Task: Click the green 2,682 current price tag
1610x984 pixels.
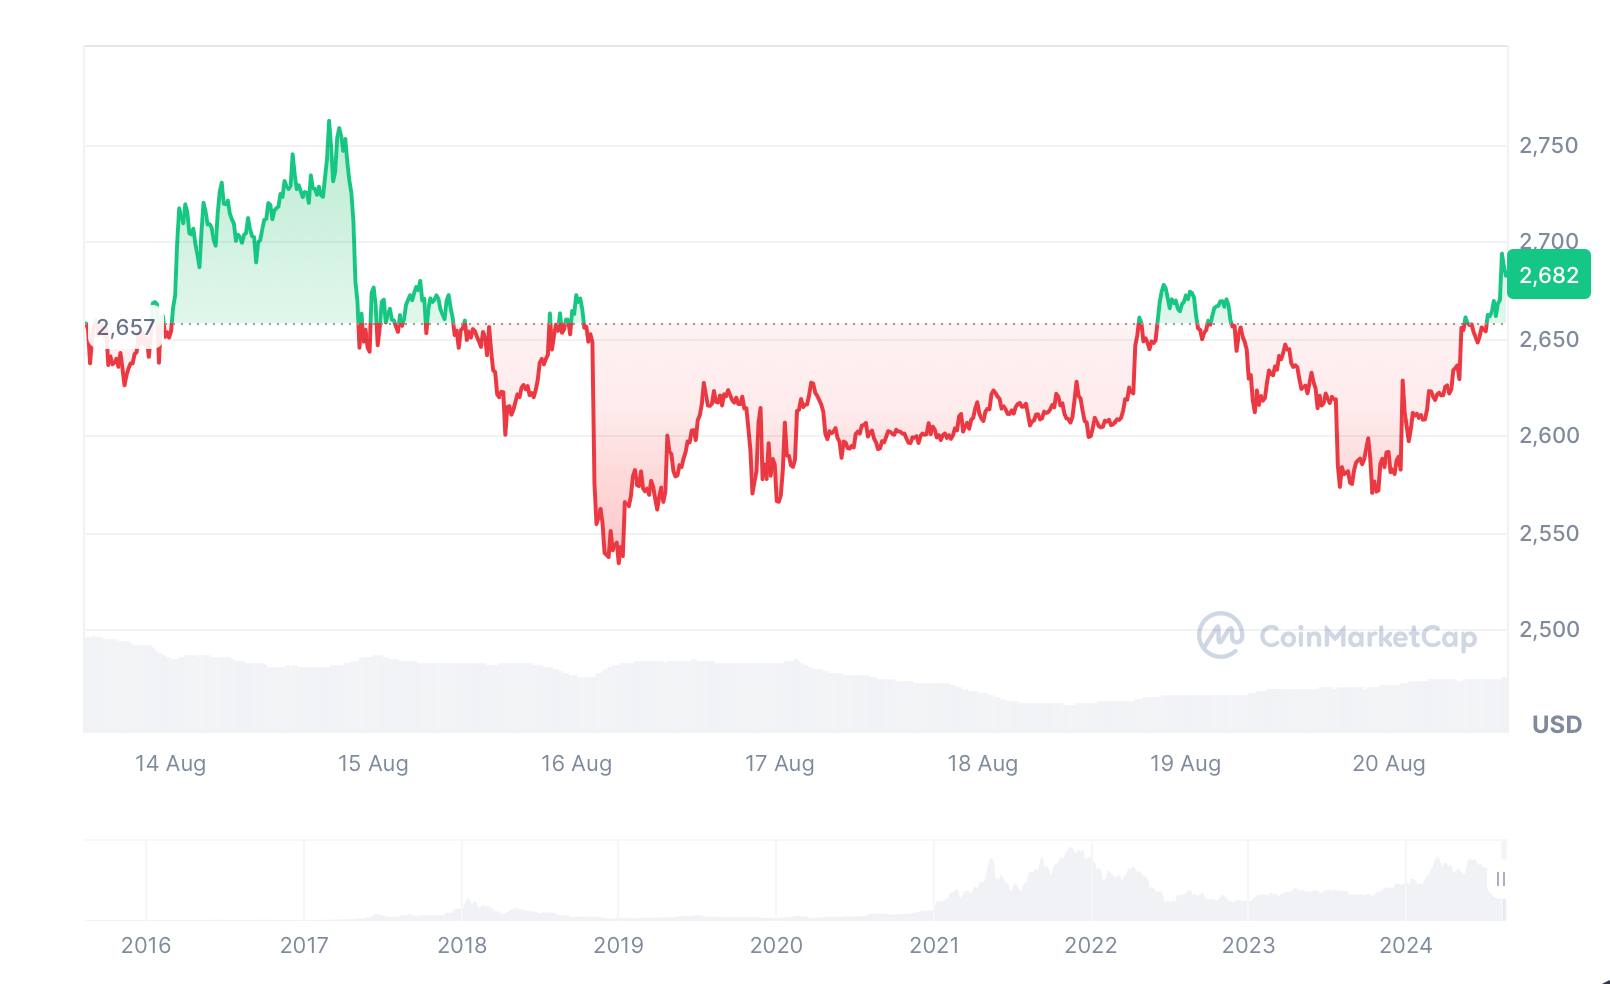Action: click(1548, 275)
